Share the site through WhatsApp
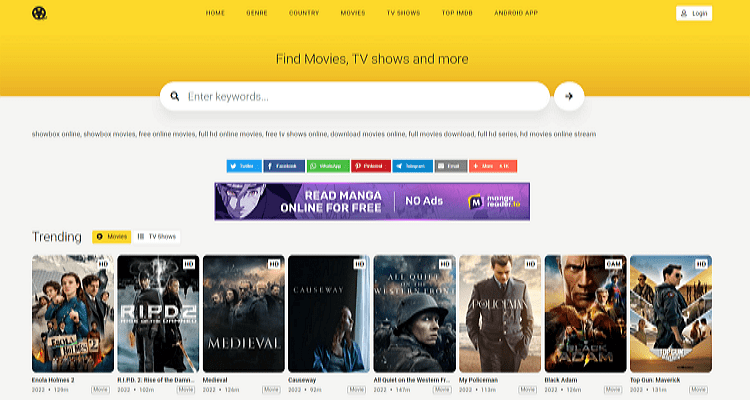This screenshot has width=750, height=400. click(328, 166)
